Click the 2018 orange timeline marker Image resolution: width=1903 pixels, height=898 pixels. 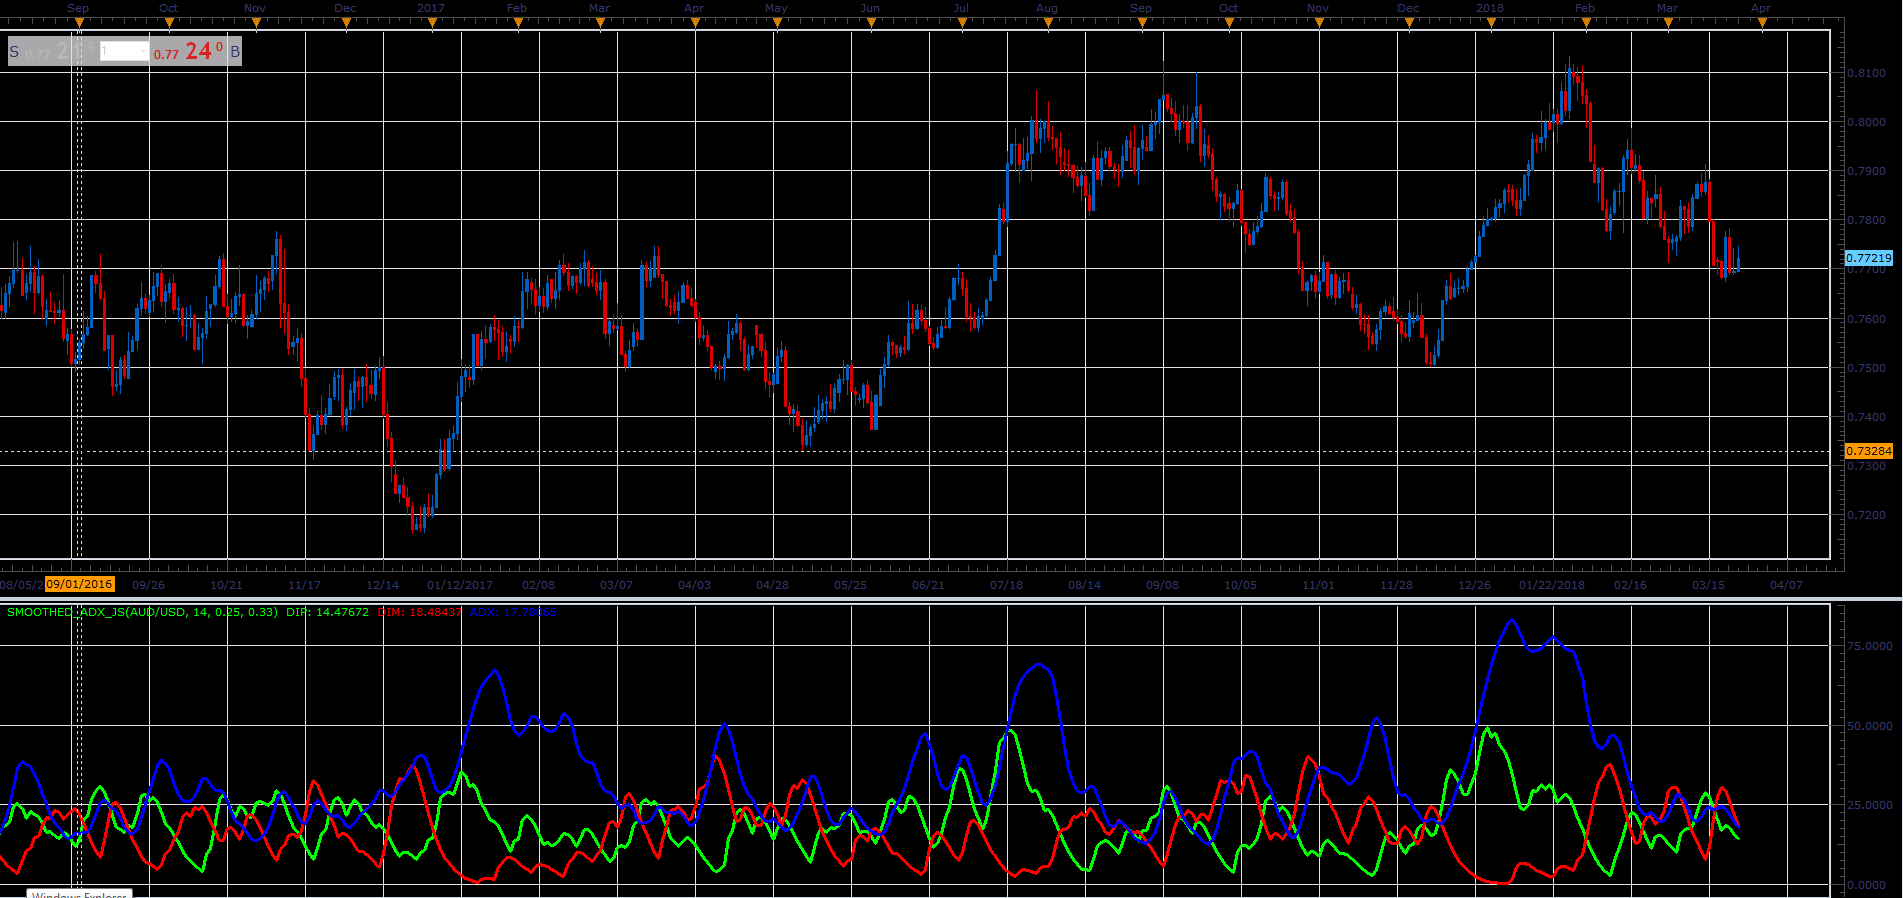pyautogui.click(x=1491, y=24)
